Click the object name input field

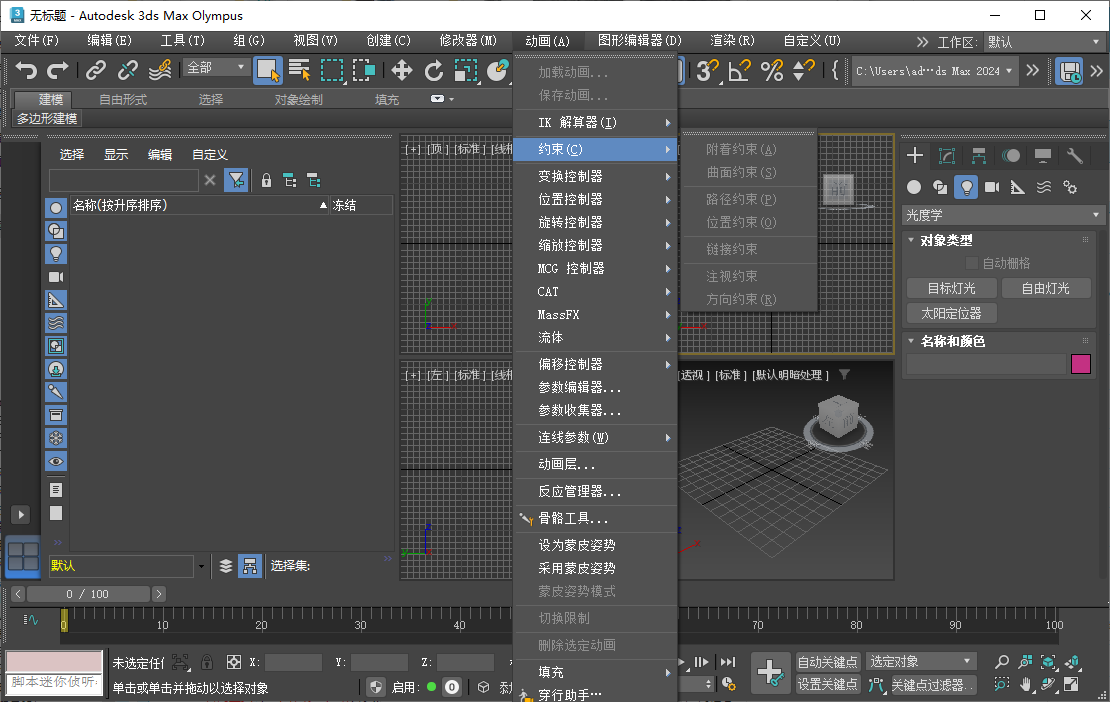pos(986,364)
